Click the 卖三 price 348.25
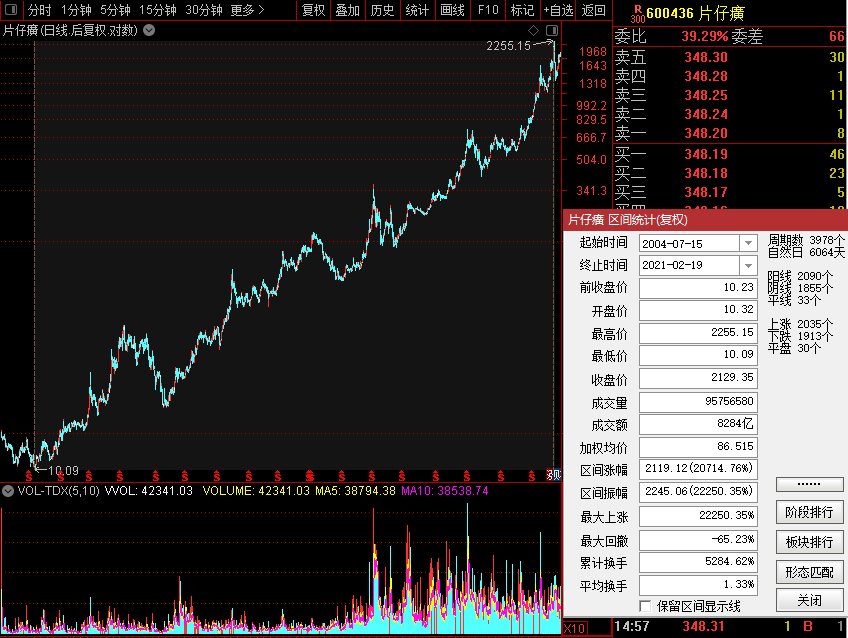Viewport: 848px width, 638px height. coord(706,95)
